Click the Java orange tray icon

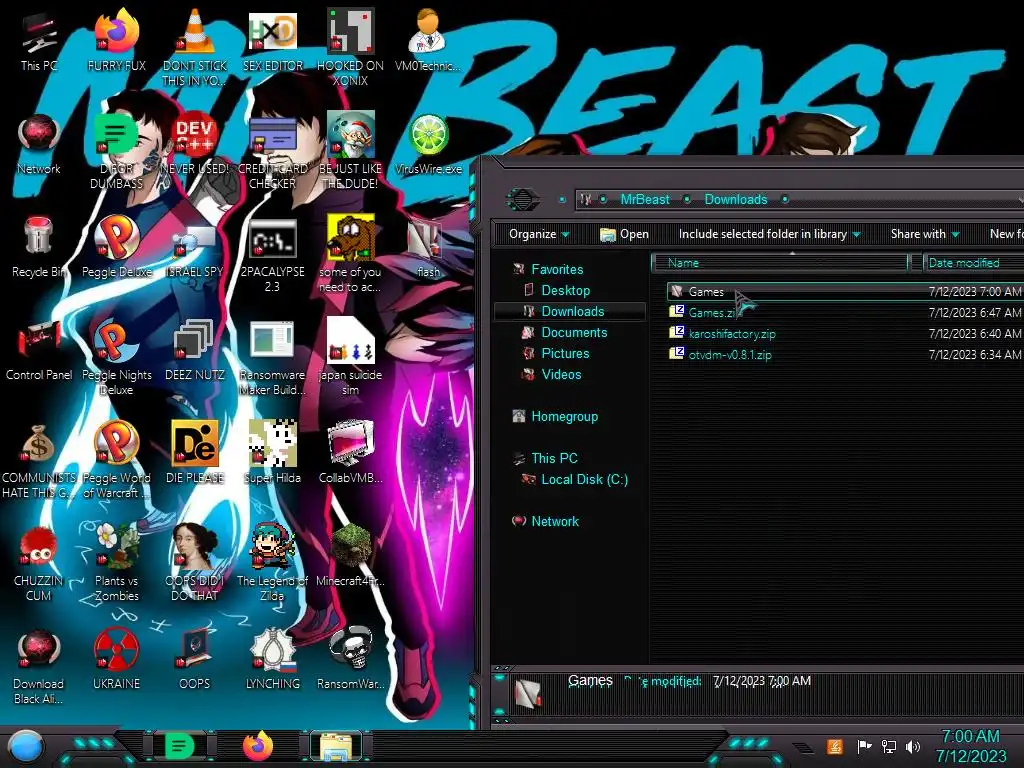click(834, 746)
